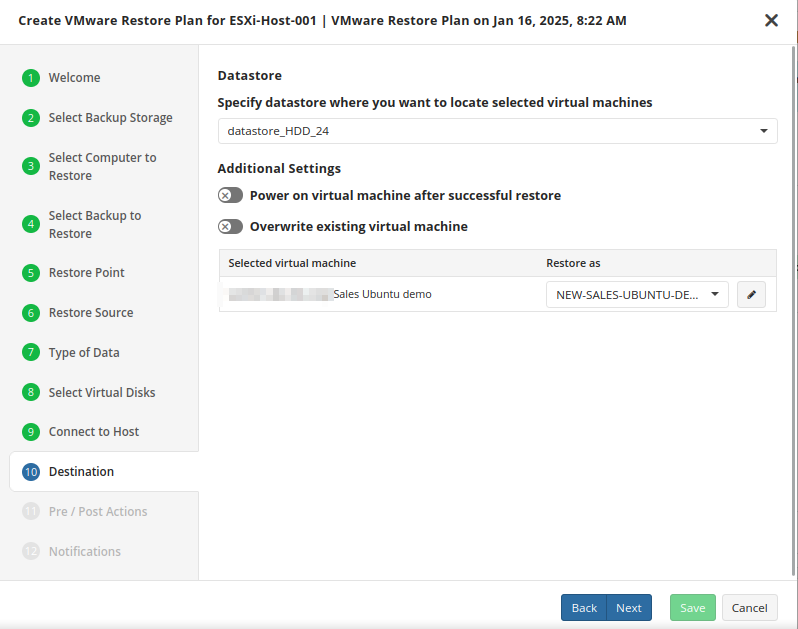This screenshot has height=629, width=798.
Task: Expand the NEW-SALES-UBUNTU Restore as dropdown
Action: tap(637, 295)
